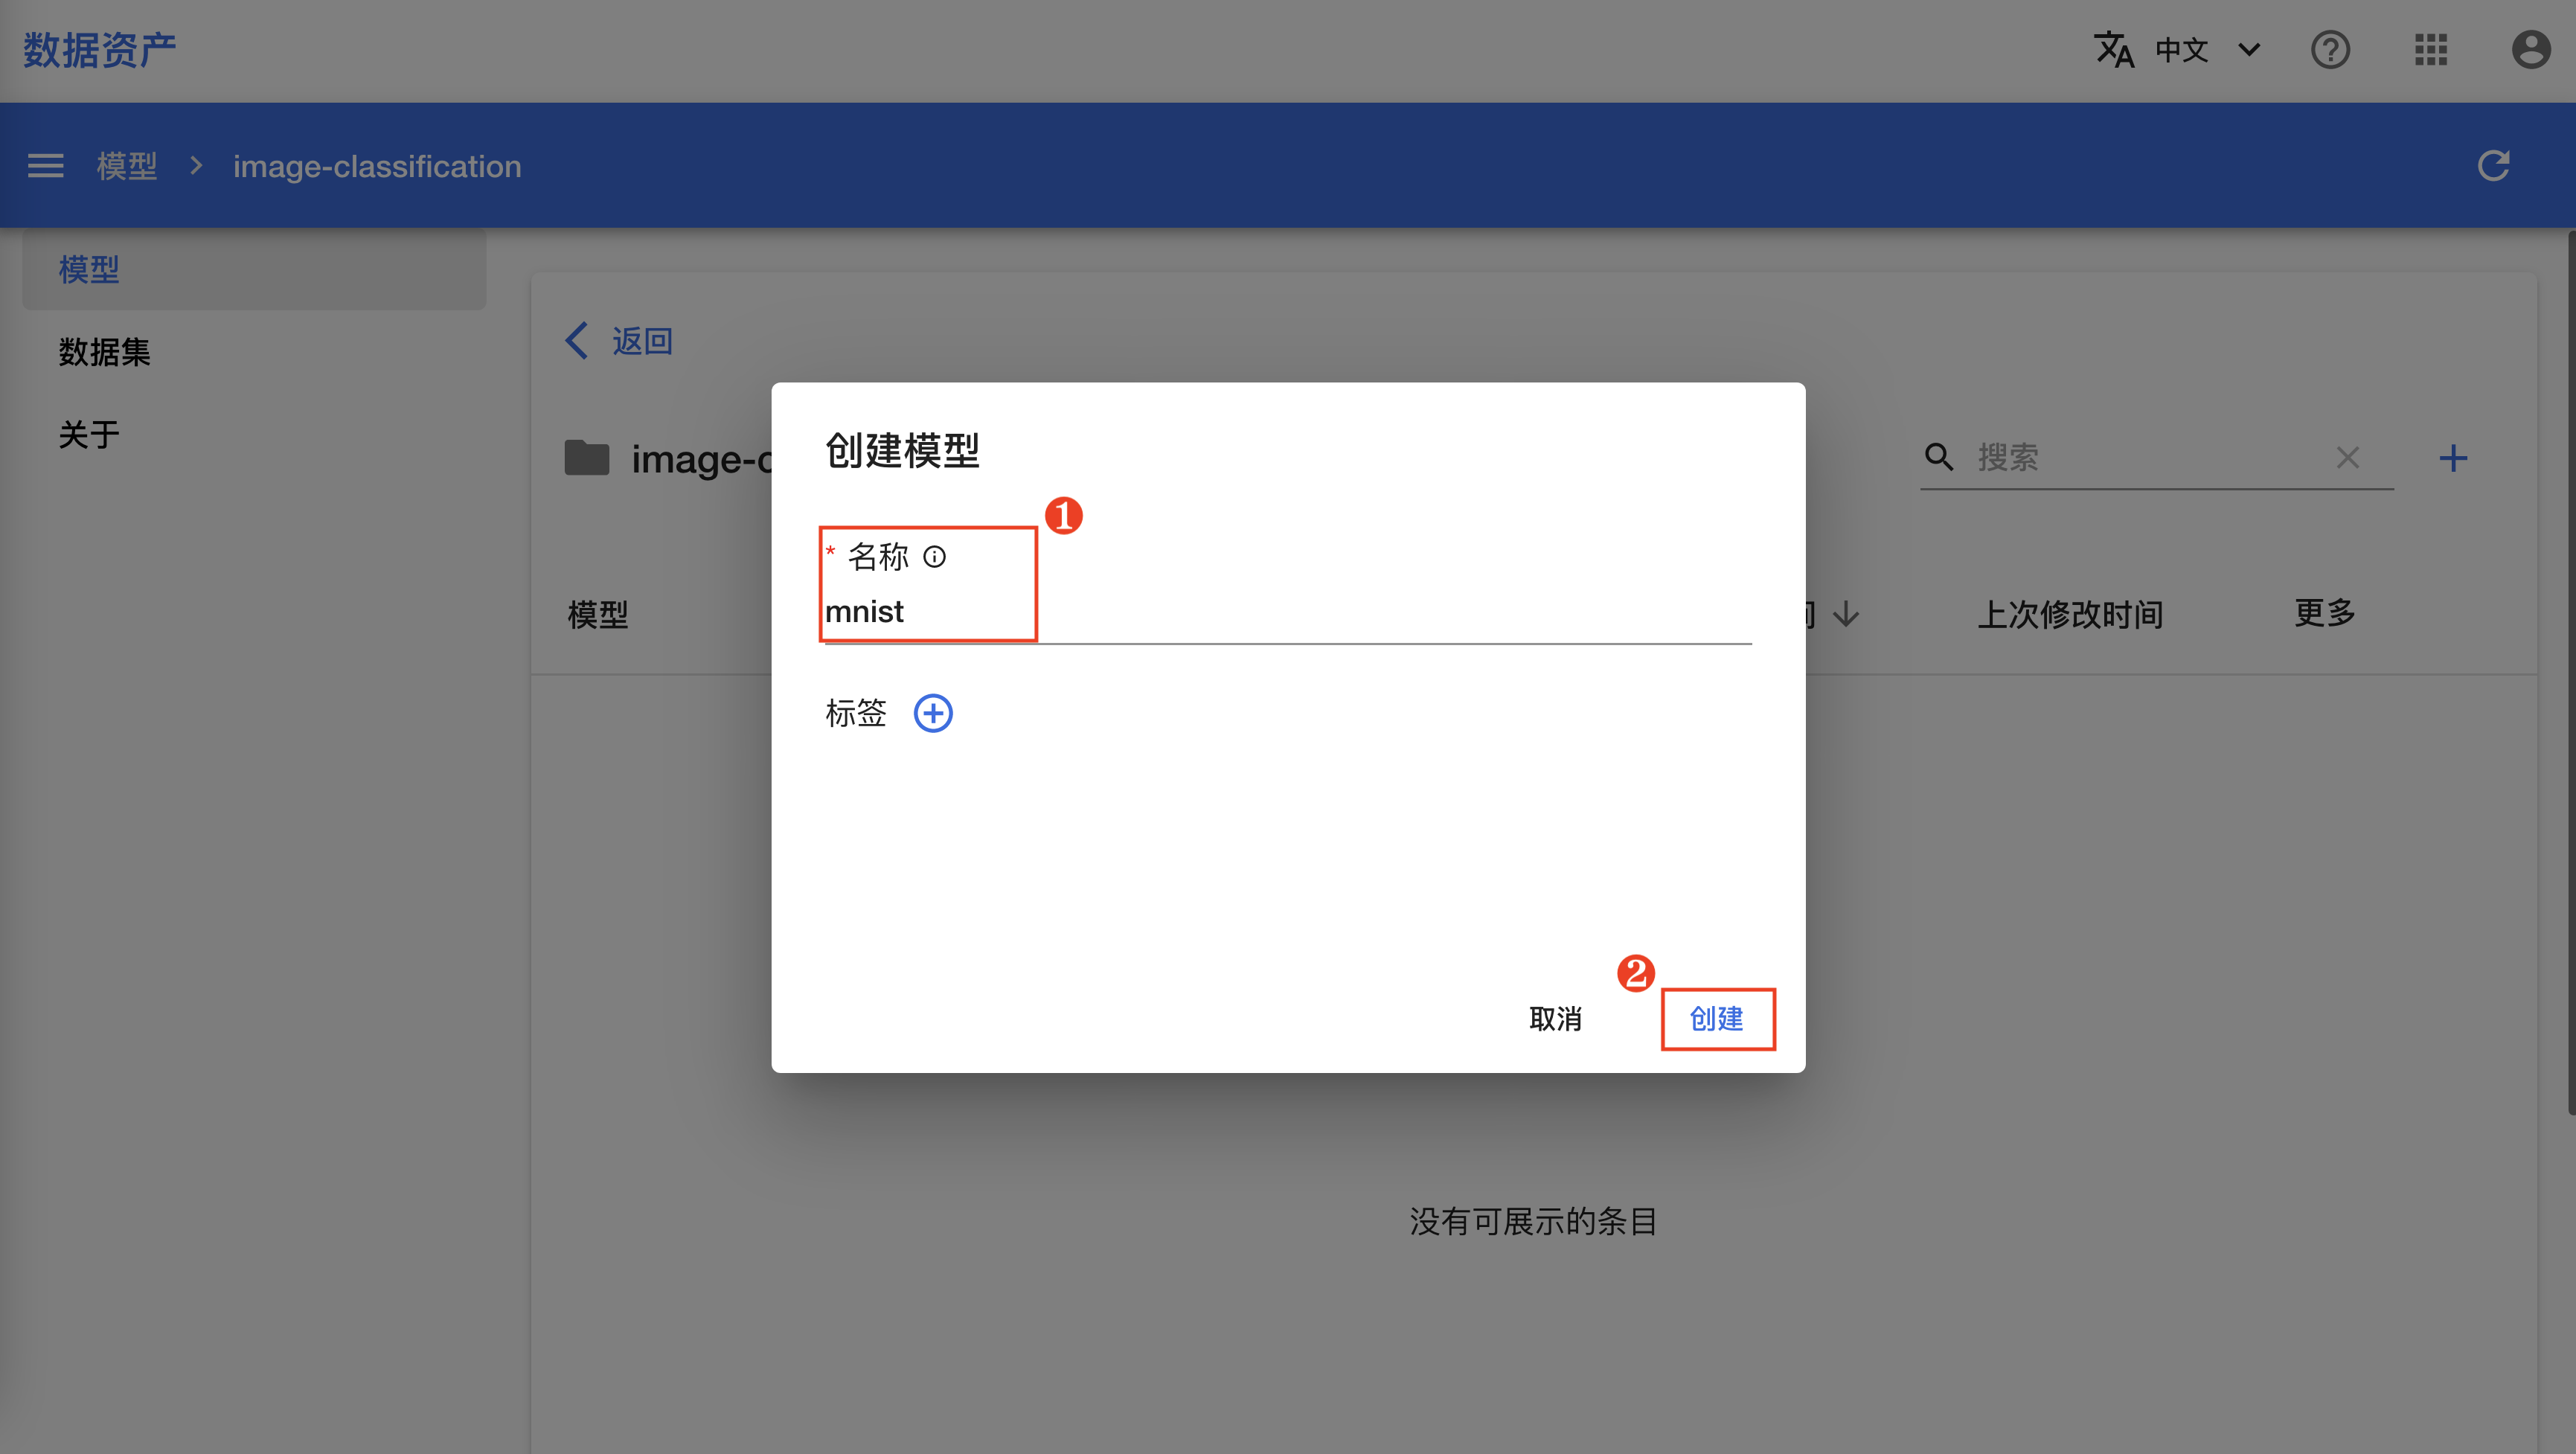Viewport: 2576px width, 1454px height.
Task: Select 数据集 in the left sidebar
Action: tap(104, 352)
